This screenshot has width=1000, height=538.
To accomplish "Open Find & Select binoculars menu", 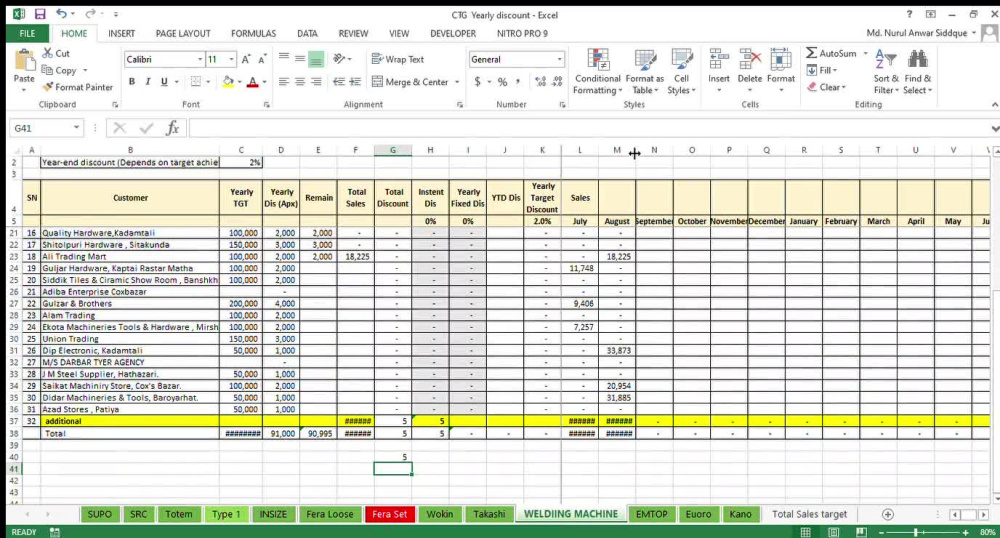I will pos(918,72).
